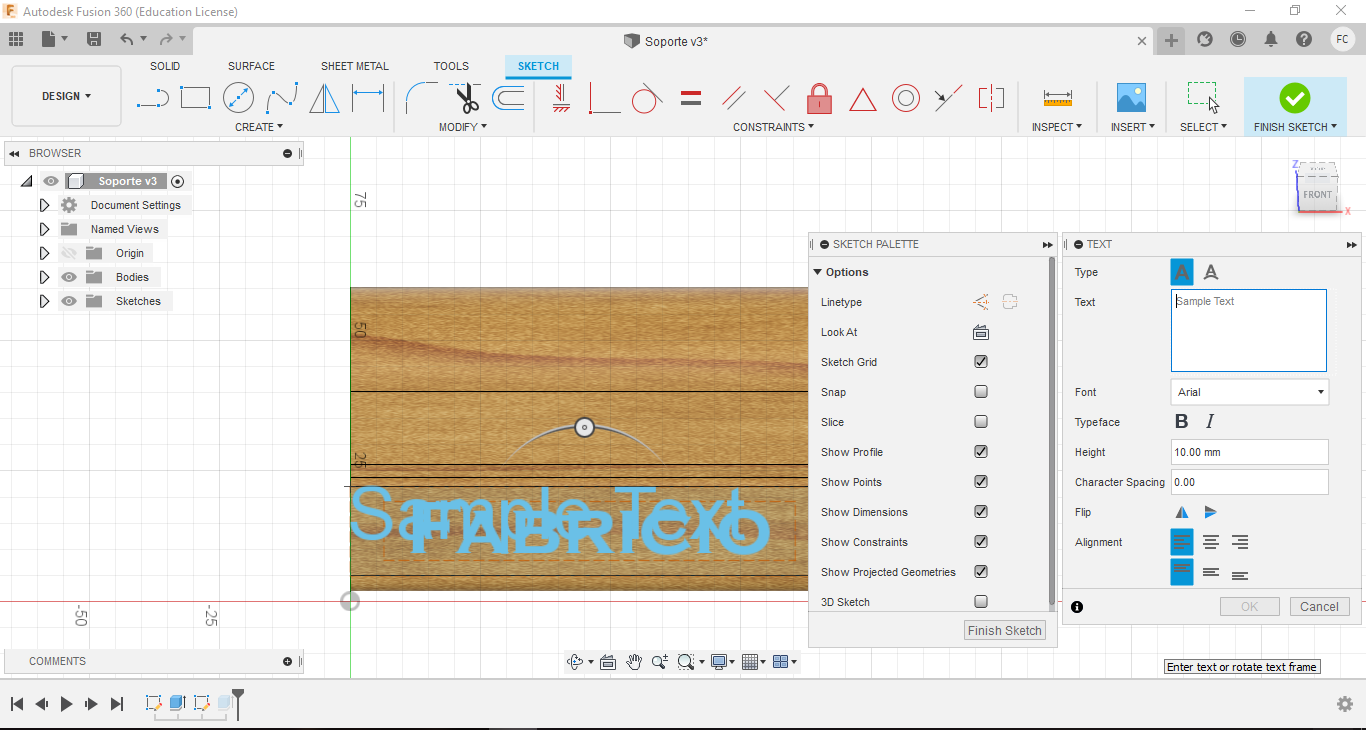
Task: Pick the Trim scissors tool
Action: click(466, 98)
